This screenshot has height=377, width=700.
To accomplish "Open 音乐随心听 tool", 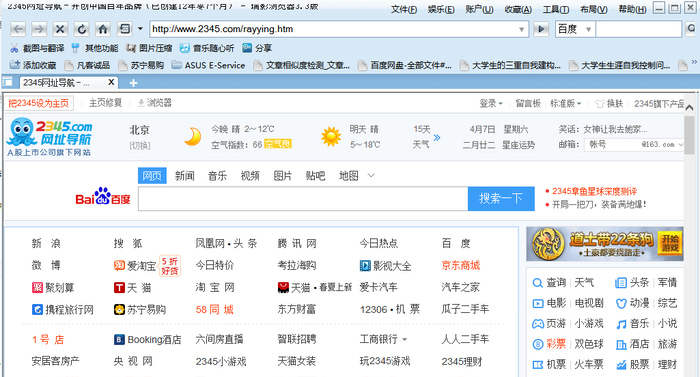I will (x=207, y=48).
